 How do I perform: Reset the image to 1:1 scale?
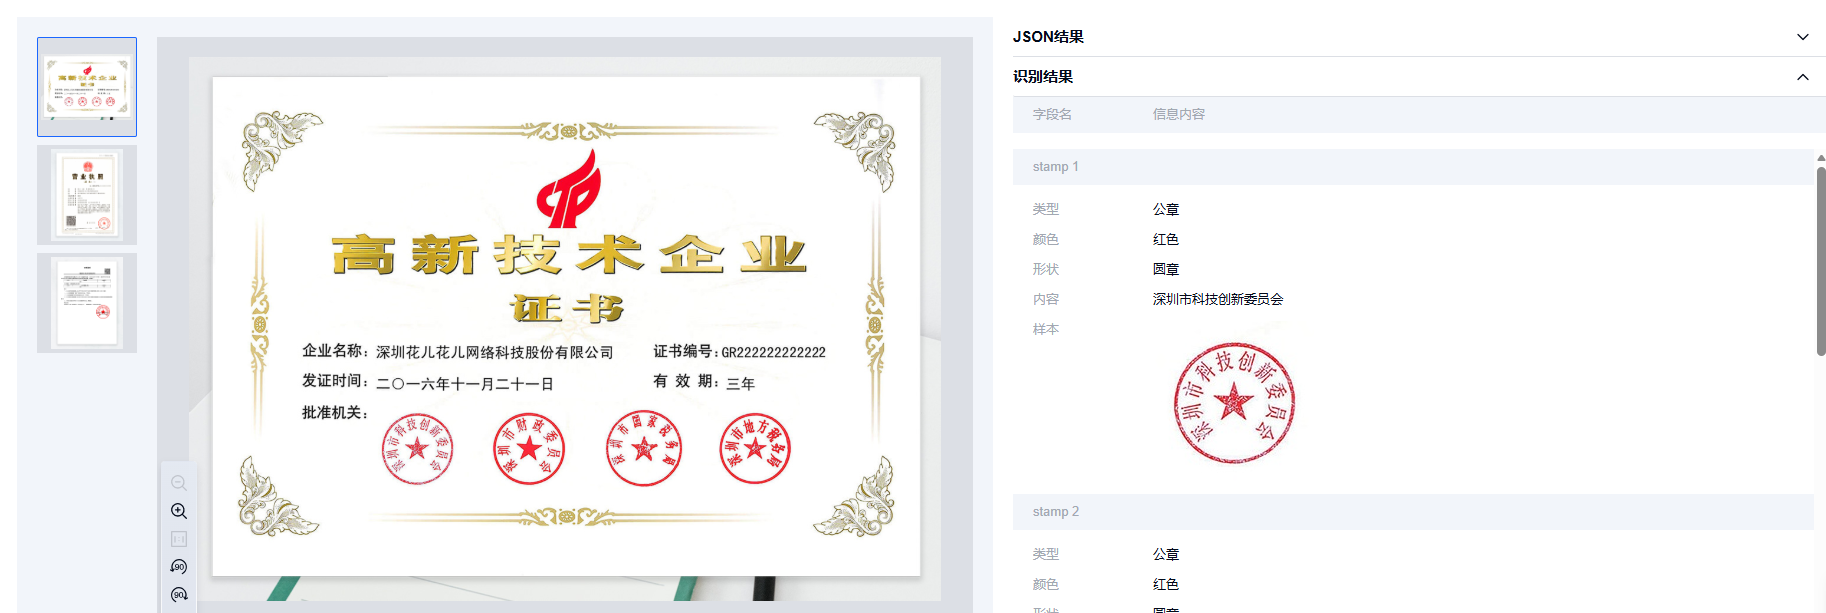tap(179, 539)
